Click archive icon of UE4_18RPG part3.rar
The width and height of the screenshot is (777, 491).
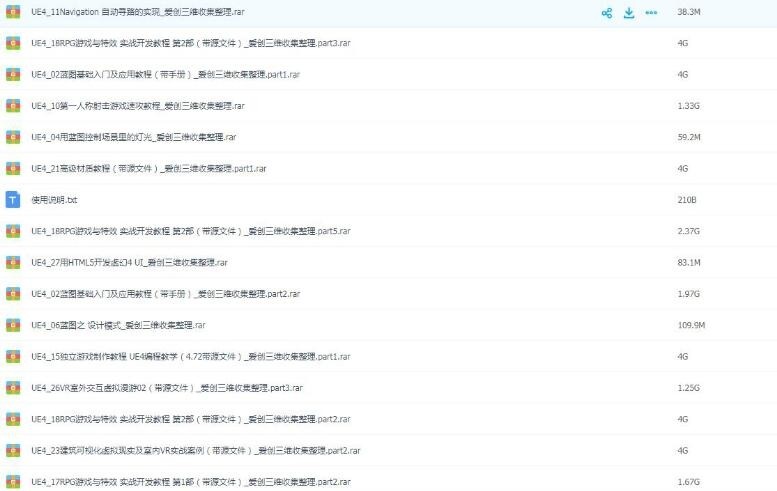click(13, 43)
